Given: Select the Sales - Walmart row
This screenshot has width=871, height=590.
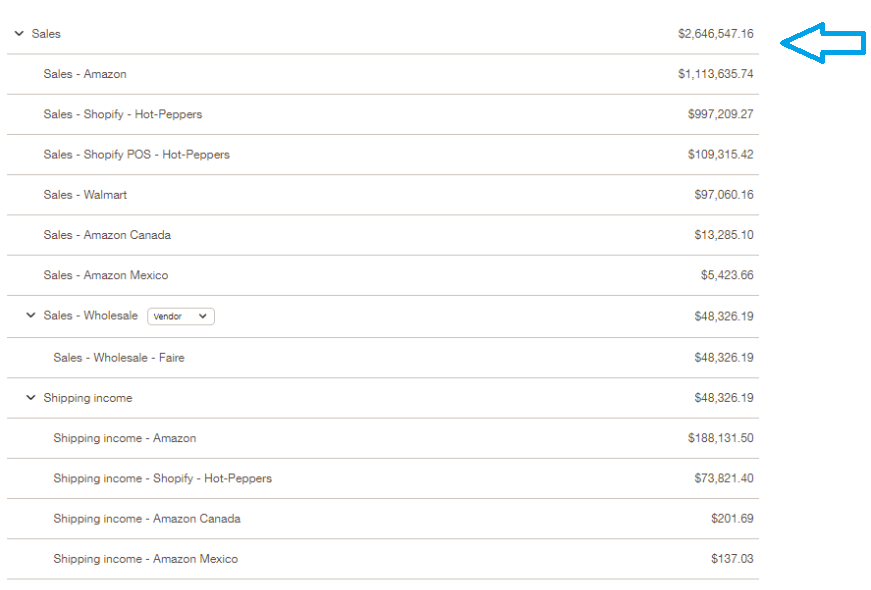Looking at the screenshot, I should [x=85, y=195].
